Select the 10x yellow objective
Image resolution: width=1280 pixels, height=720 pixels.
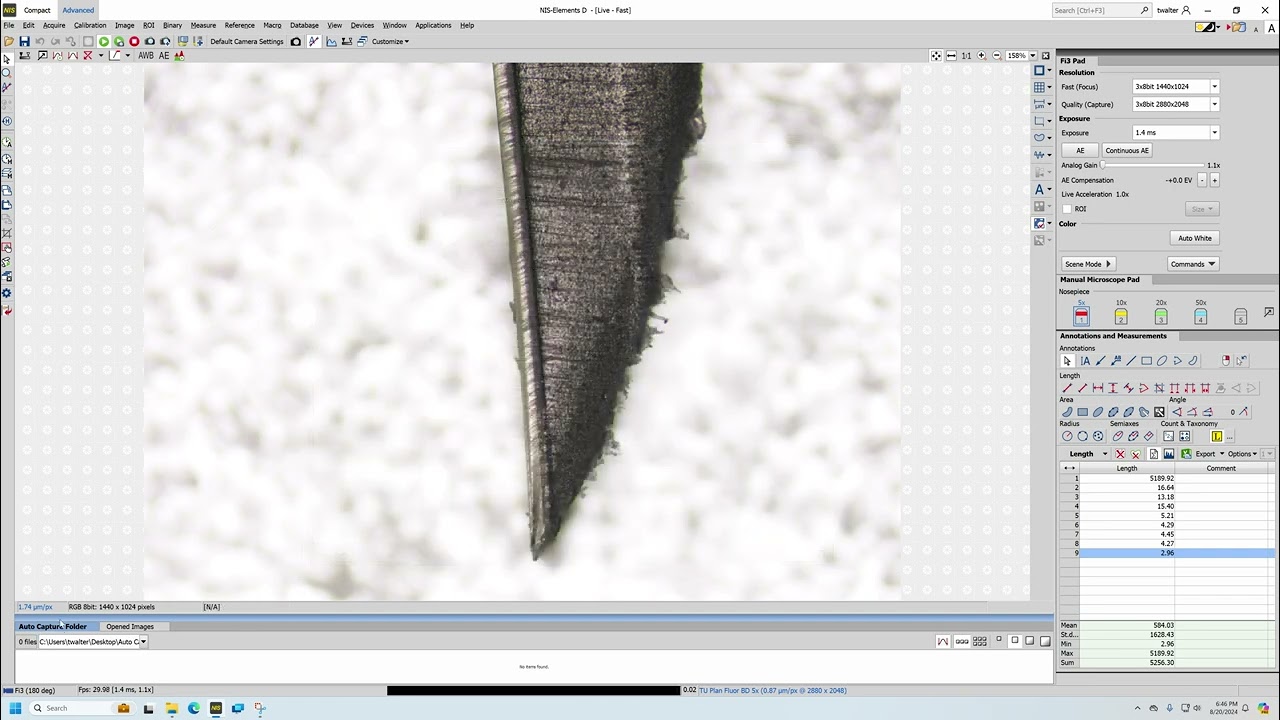(1121, 316)
